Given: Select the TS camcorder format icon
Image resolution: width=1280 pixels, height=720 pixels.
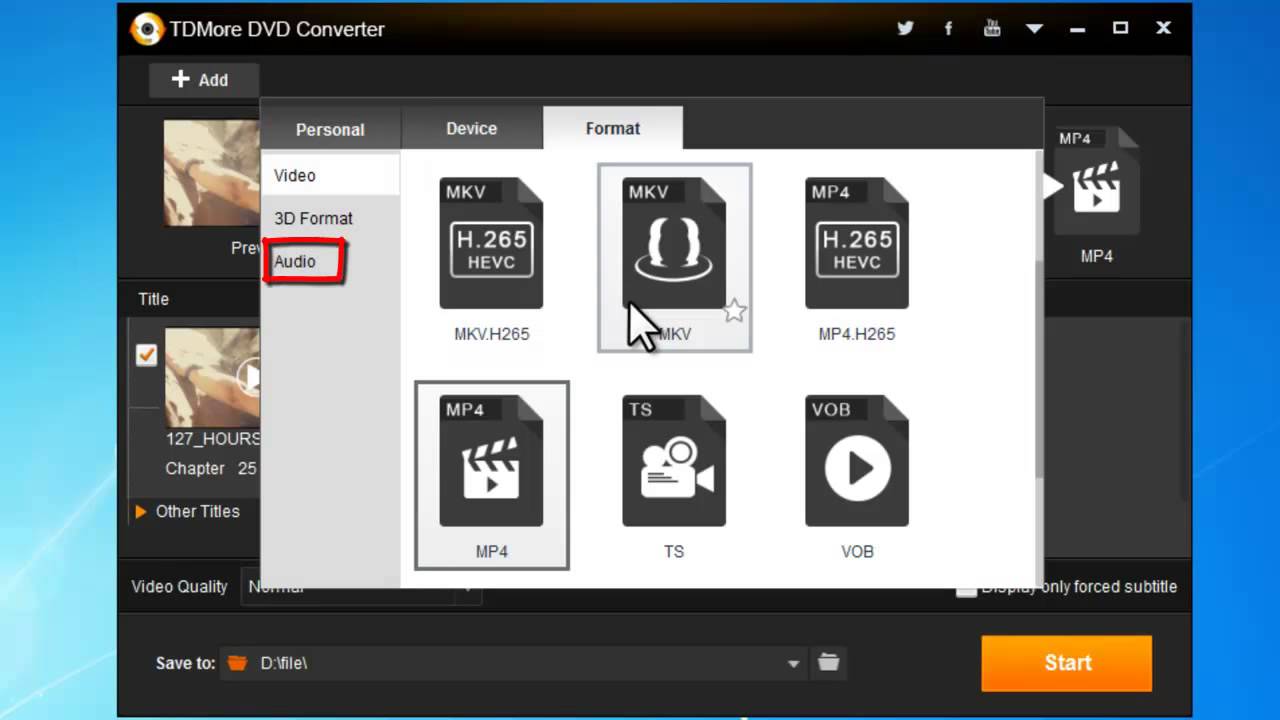Looking at the screenshot, I should [674, 461].
